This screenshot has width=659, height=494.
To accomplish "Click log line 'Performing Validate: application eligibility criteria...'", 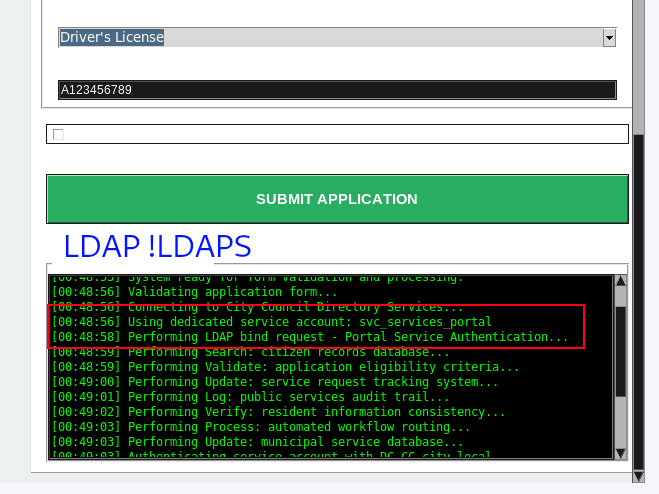I will point(285,367).
